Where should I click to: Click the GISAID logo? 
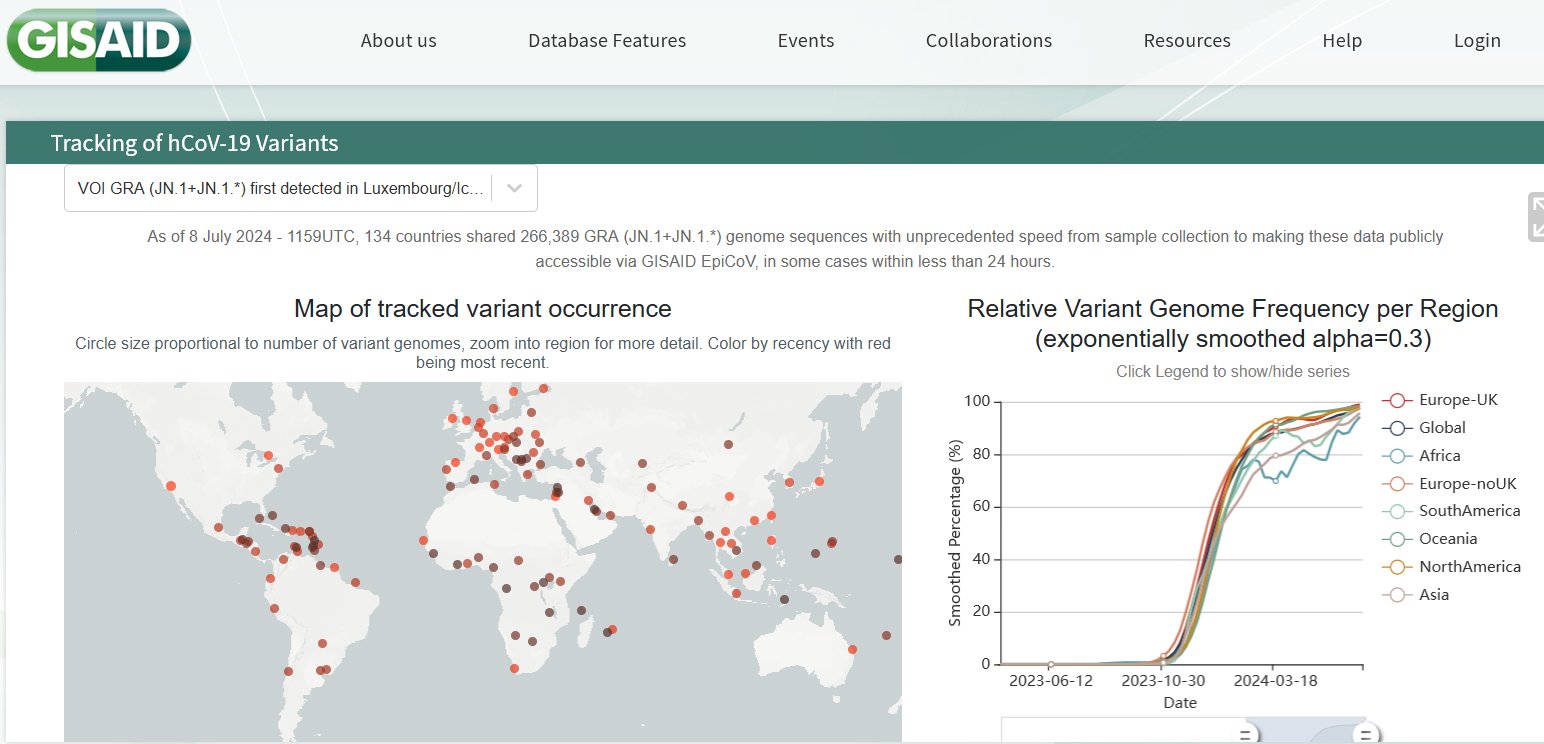coord(98,40)
